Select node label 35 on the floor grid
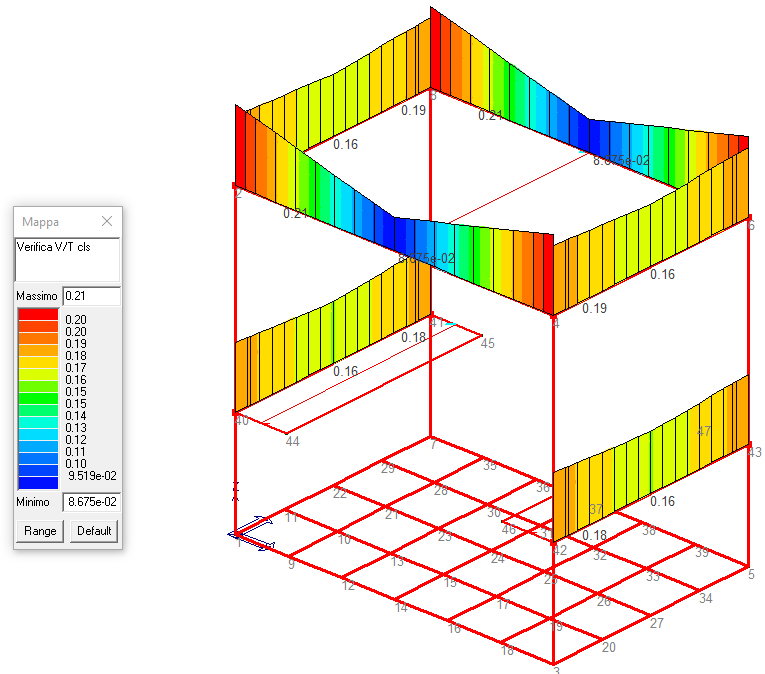 click(490, 466)
